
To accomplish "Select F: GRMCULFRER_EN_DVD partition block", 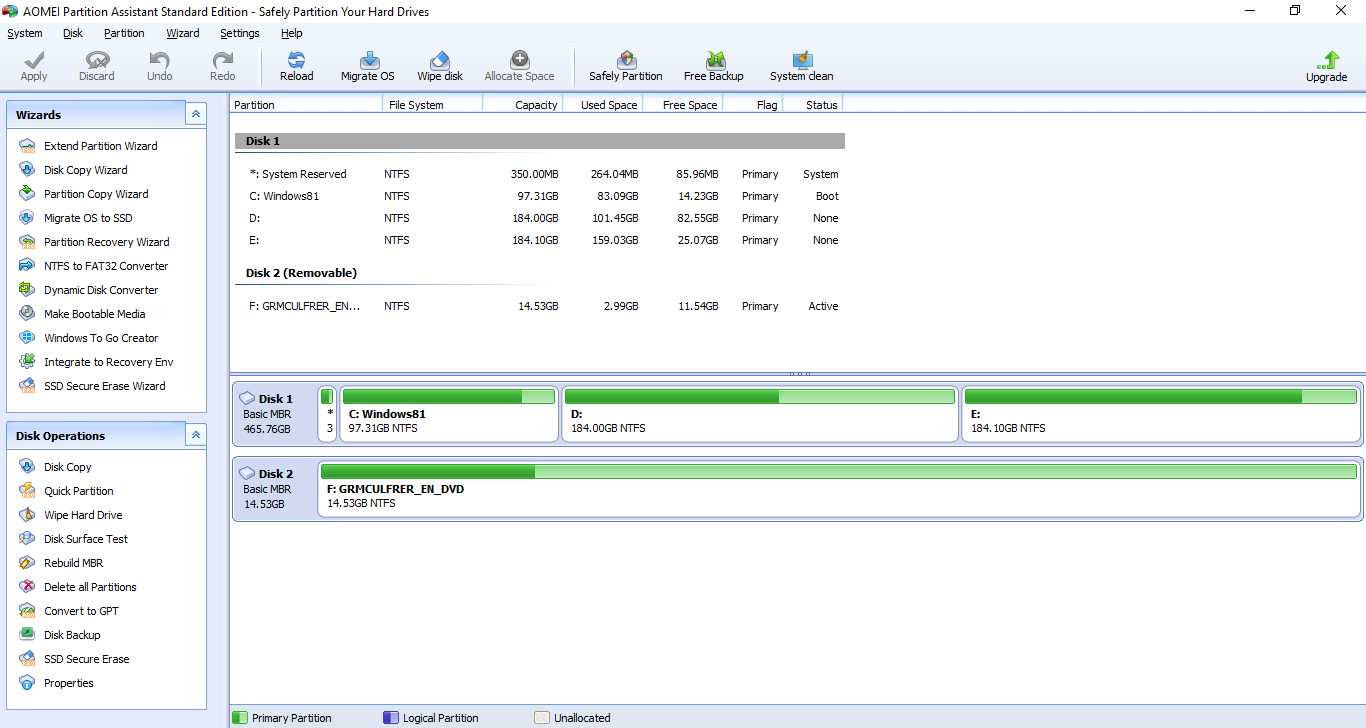I will pyautogui.click(x=838, y=489).
